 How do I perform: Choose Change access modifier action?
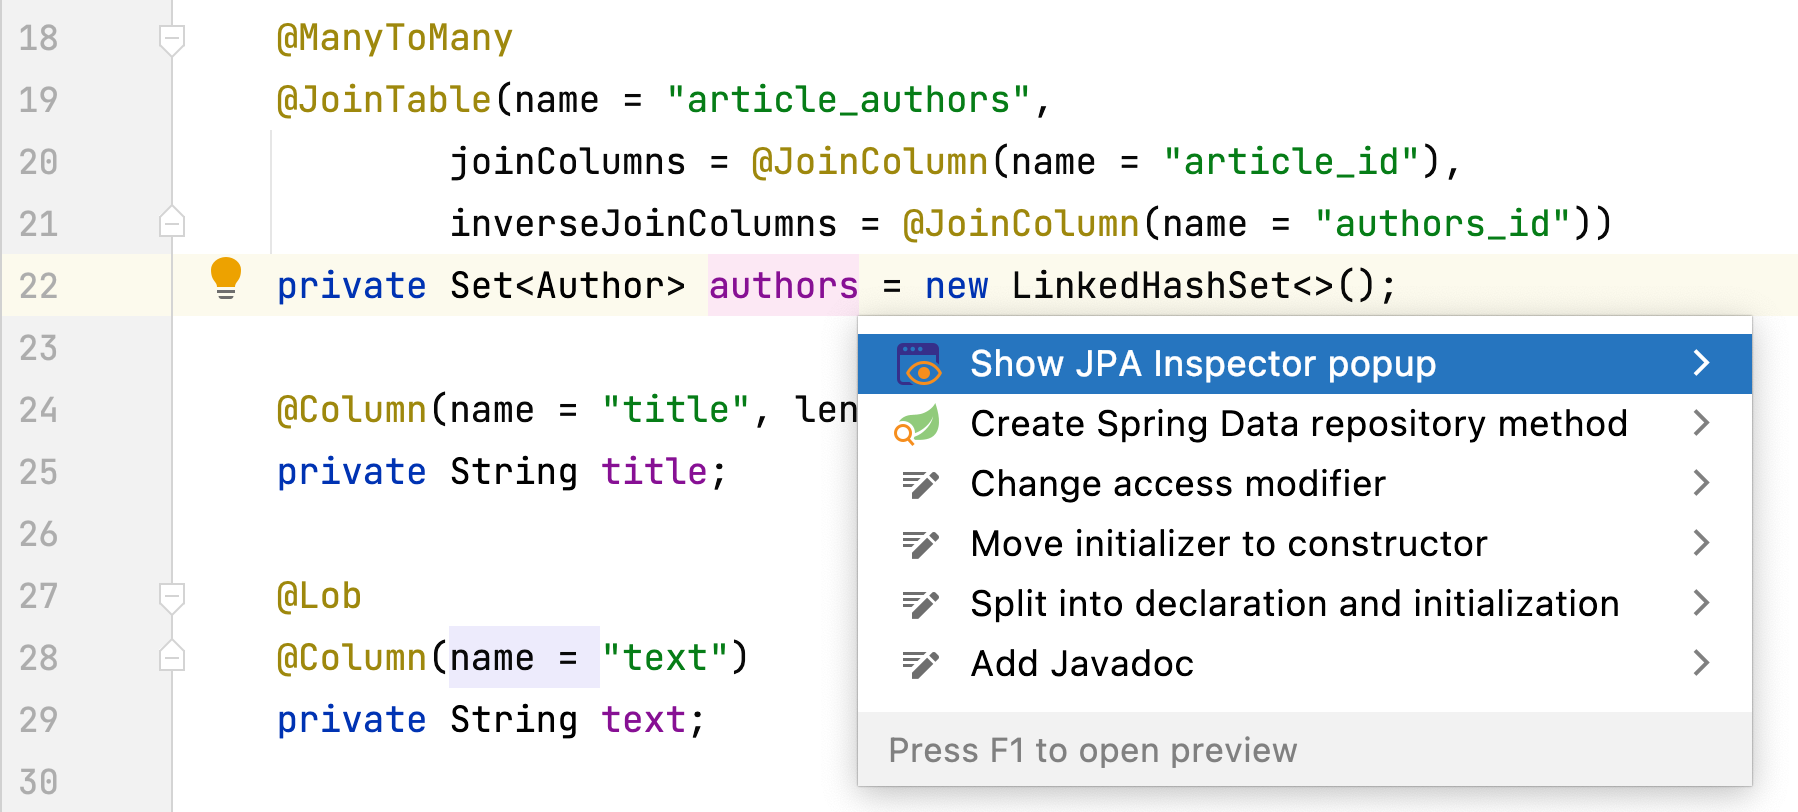tap(1177, 484)
